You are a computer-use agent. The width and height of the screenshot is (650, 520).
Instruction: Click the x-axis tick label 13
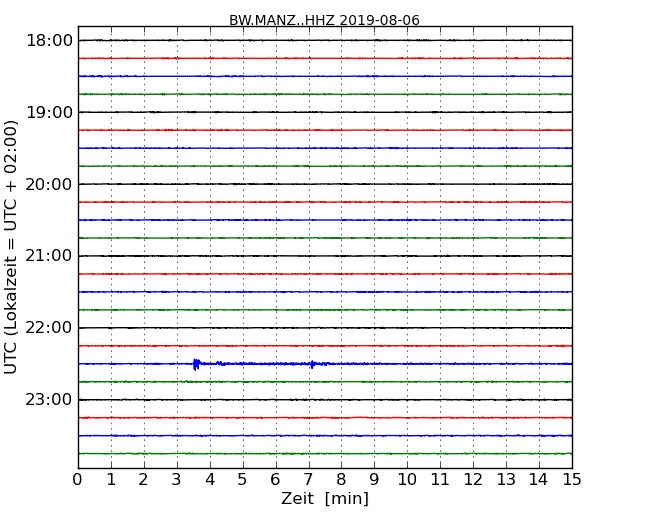tap(506, 479)
